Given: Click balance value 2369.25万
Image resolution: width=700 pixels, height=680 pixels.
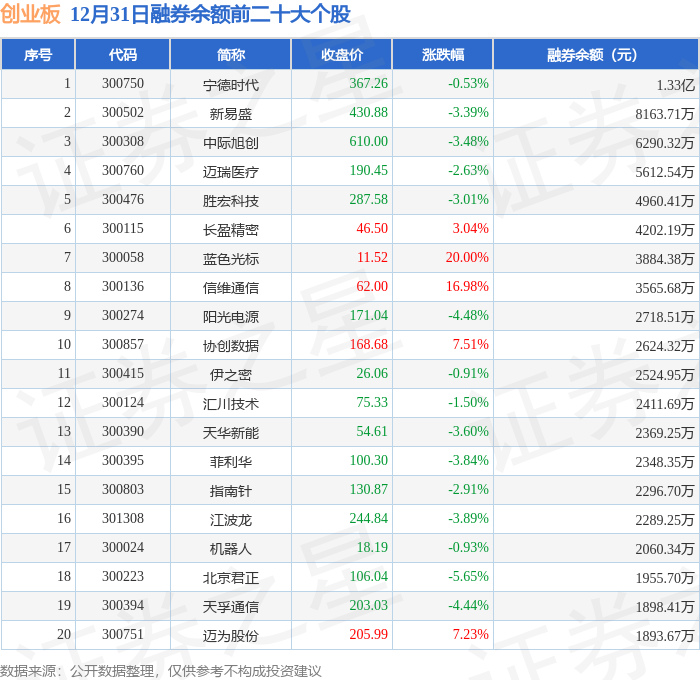Looking at the screenshot, I should click(665, 433).
